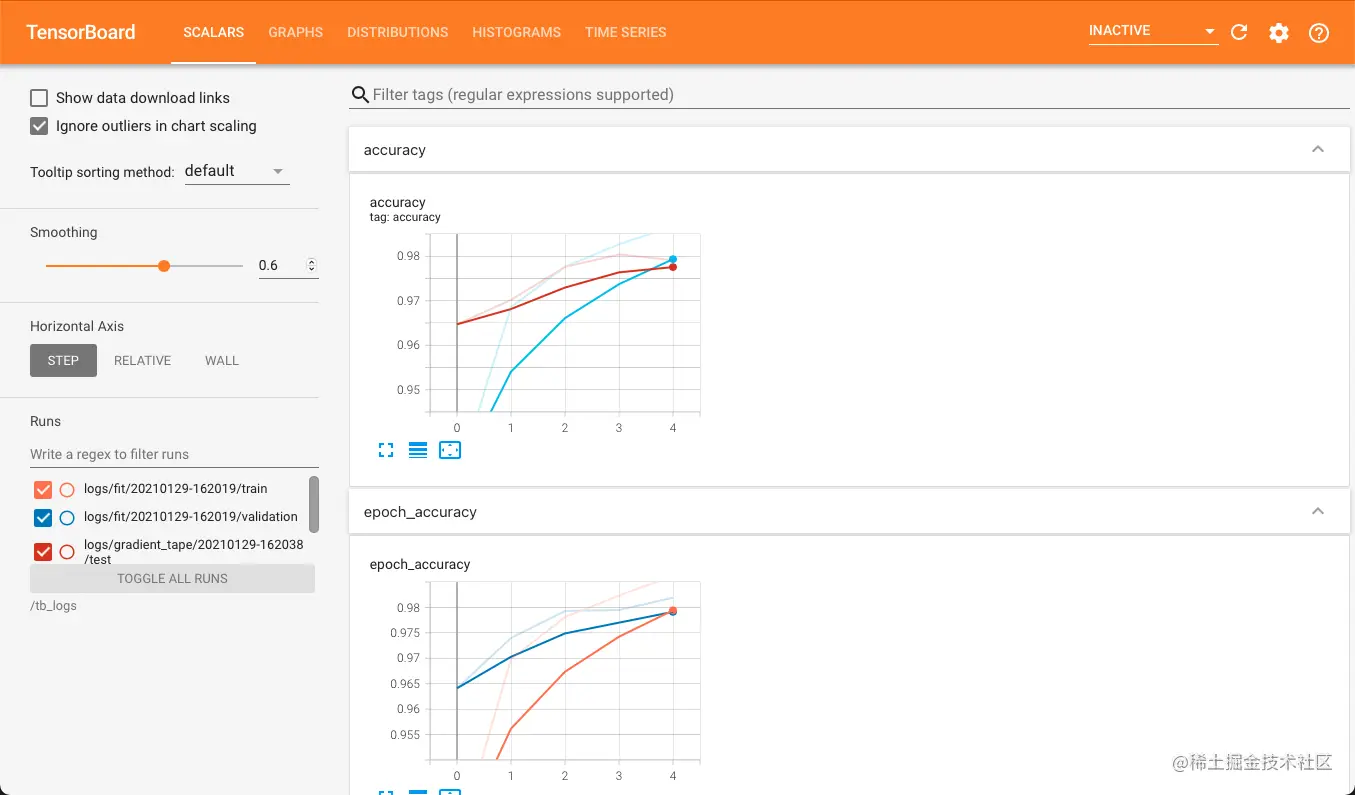The width and height of the screenshot is (1355, 795).
Task: Expand the accuracy chart to full size
Action: 386,450
